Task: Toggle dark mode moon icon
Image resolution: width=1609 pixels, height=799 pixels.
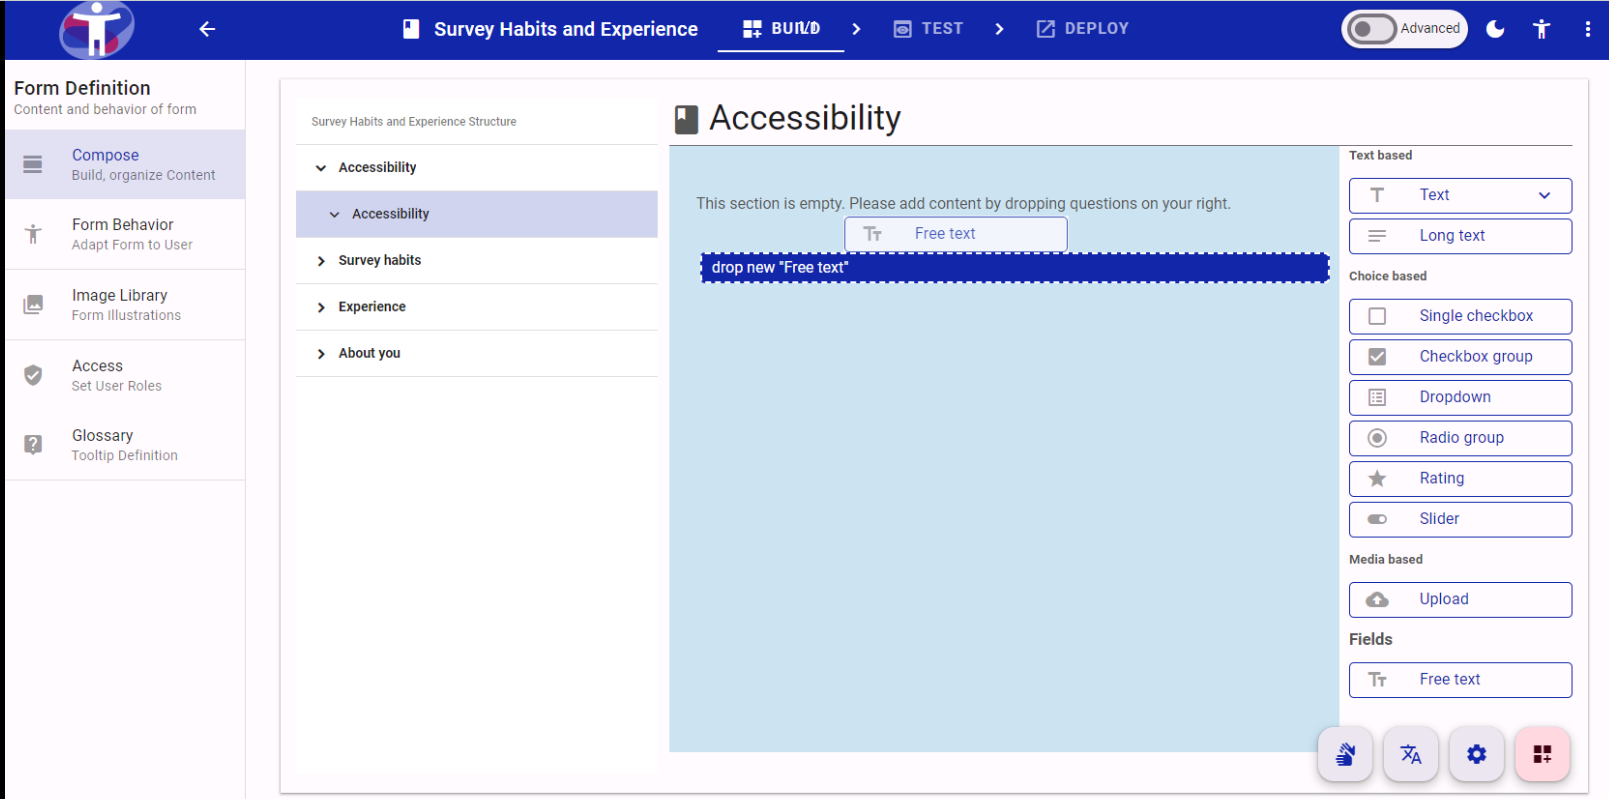Action: pyautogui.click(x=1495, y=29)
